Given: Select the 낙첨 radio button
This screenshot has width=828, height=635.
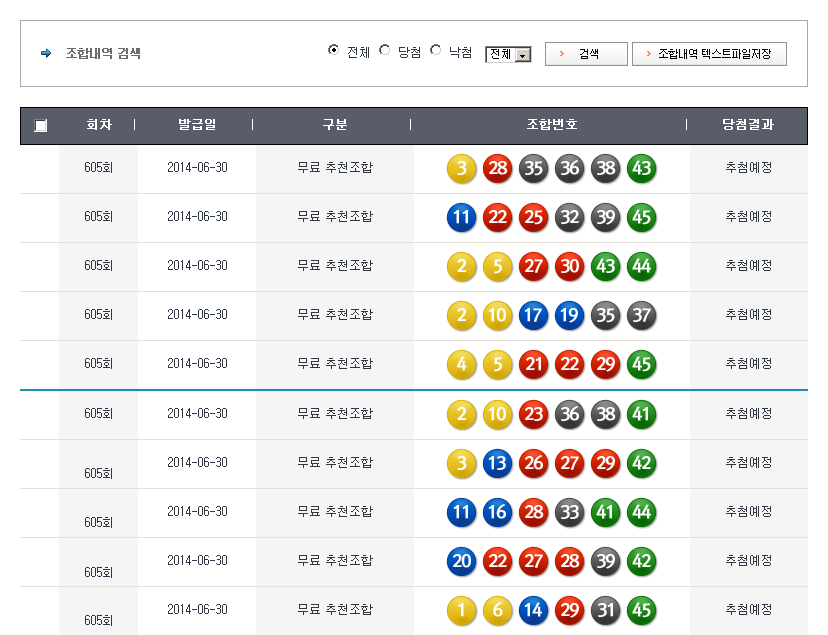Looking at the screenshot, I should click(436, 51).
